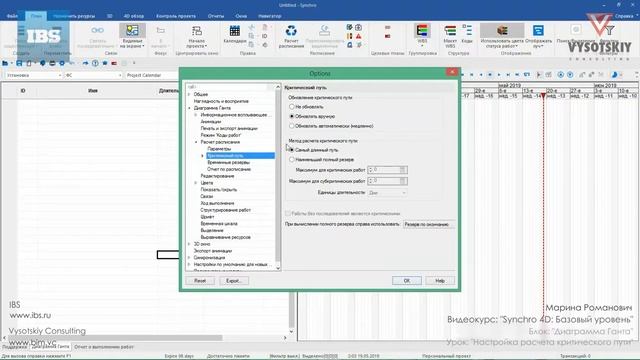Collapse 'Расчет расписания' tree node
The width and height of the screenshot is (640, 360).
tap(196, 142)
